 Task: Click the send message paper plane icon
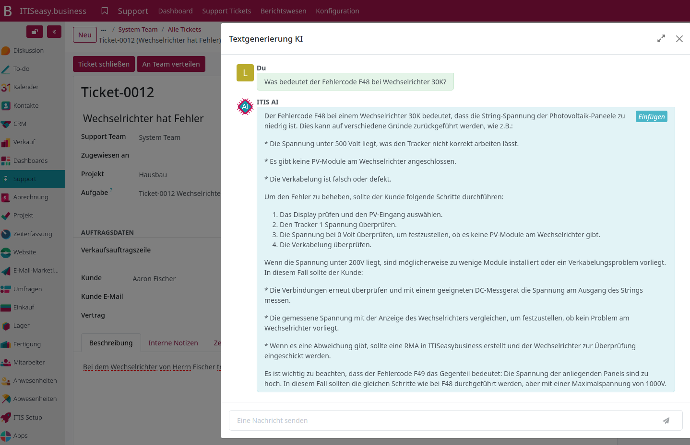click(x=666, y=421)
